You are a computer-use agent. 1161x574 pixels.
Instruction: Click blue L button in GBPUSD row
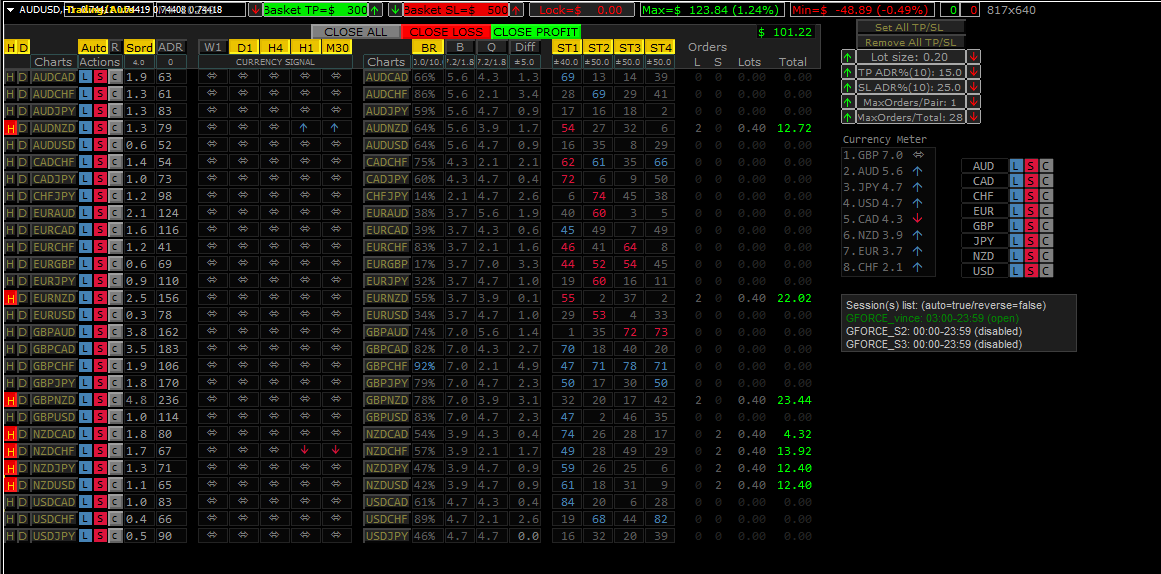85,417
